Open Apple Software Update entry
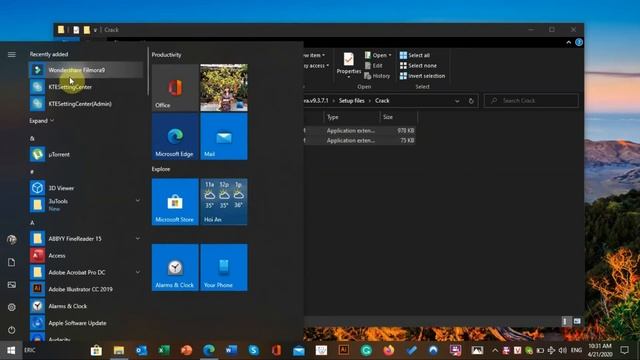Image resolution: width=640 pixels, height=360 pixels. pos(86,323)
